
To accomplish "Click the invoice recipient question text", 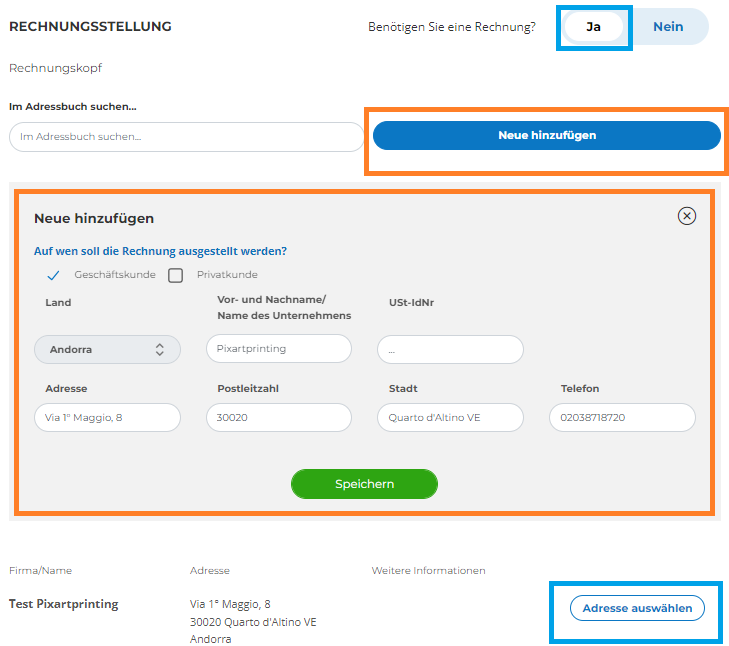I will pyautogui.click(x=160, y=251).
